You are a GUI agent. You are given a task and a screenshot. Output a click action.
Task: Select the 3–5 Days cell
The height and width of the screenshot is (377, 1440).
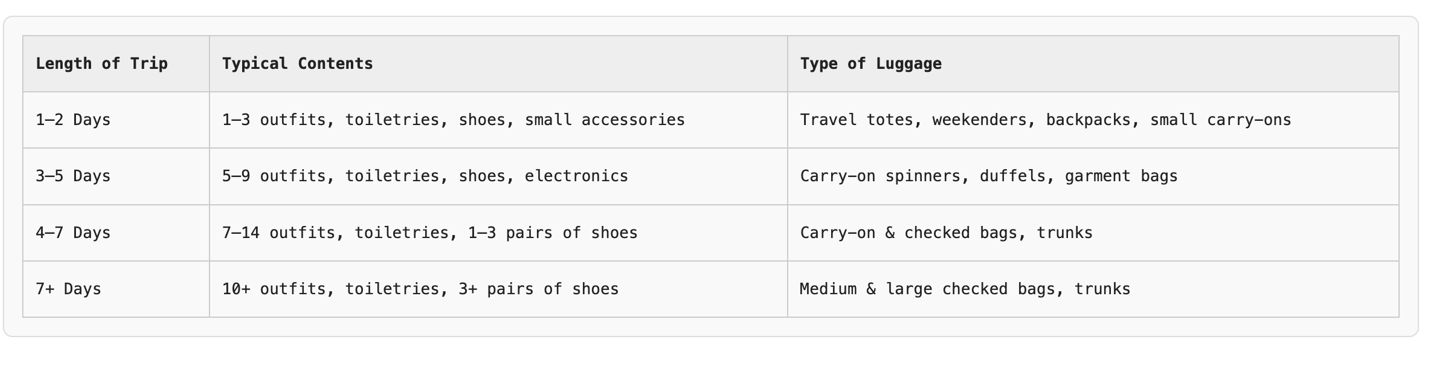(x=116, y=176)
